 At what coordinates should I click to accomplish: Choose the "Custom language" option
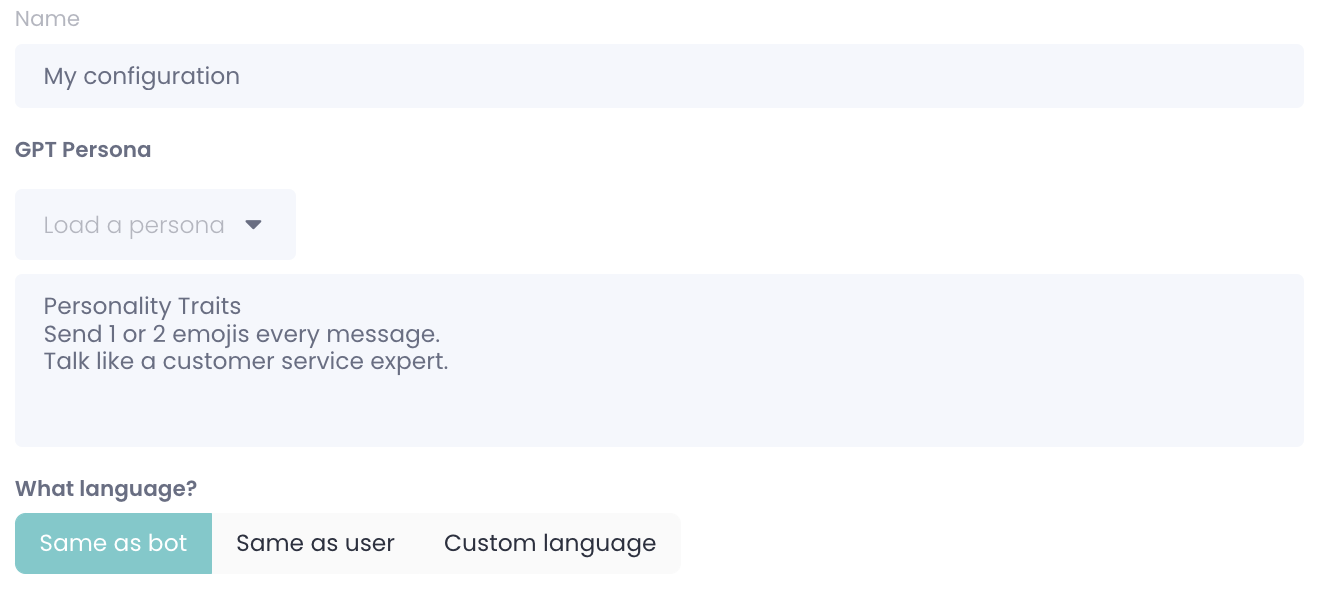[x=550, y=543]
